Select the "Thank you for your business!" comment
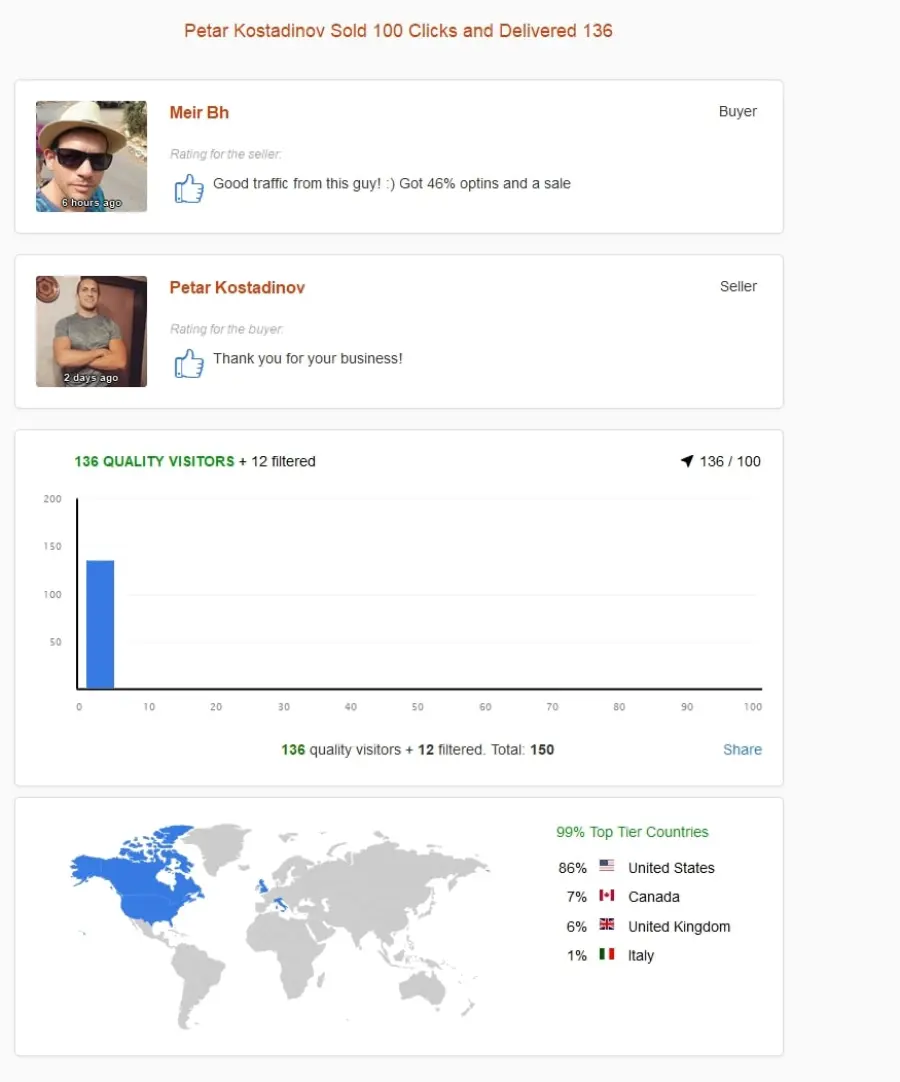Screen dimensions: 900x1082 pyautogui.click(x=308, y=359)
